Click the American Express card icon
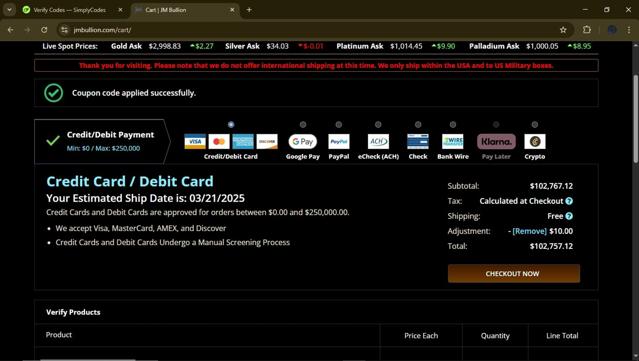 [243, 141]
